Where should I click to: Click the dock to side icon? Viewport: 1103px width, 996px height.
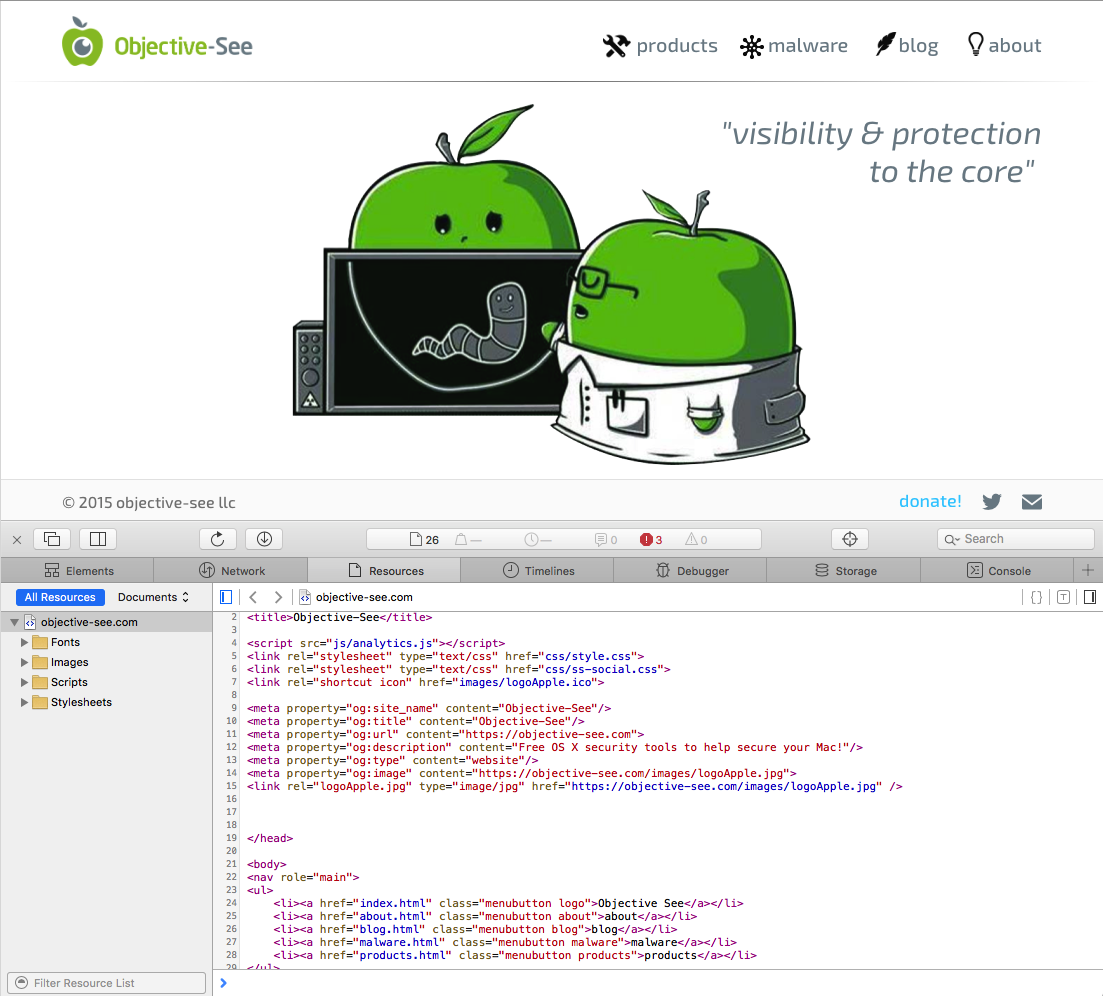(x=98, y=539)
